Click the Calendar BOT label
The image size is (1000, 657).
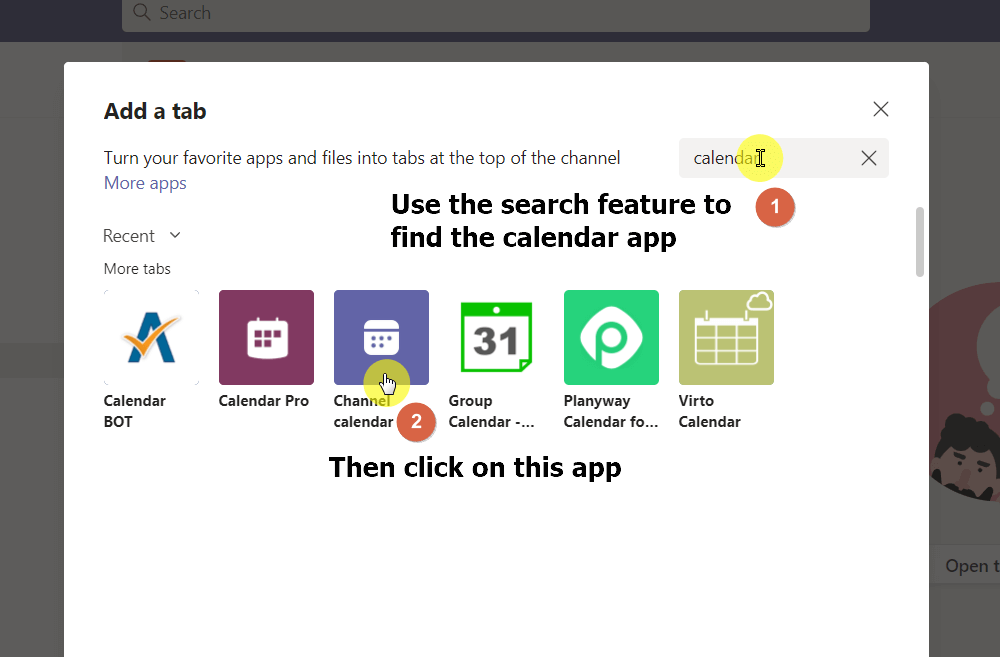click(135, 411)
